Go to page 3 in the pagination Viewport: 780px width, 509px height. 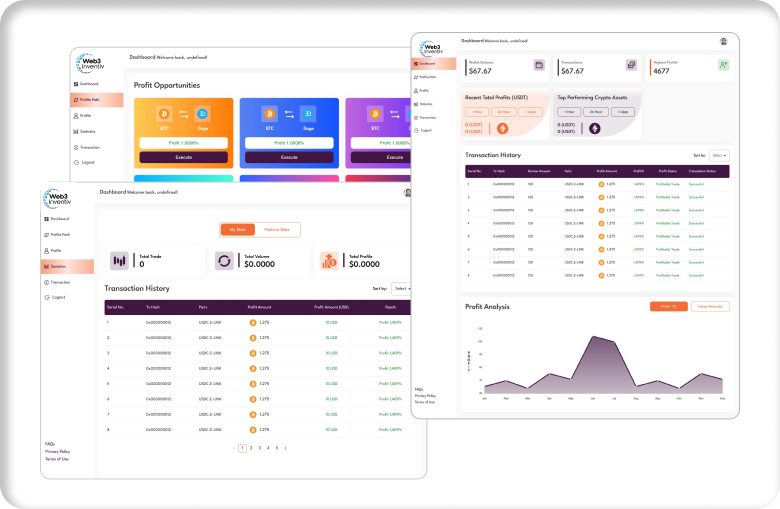click(259, 448)
